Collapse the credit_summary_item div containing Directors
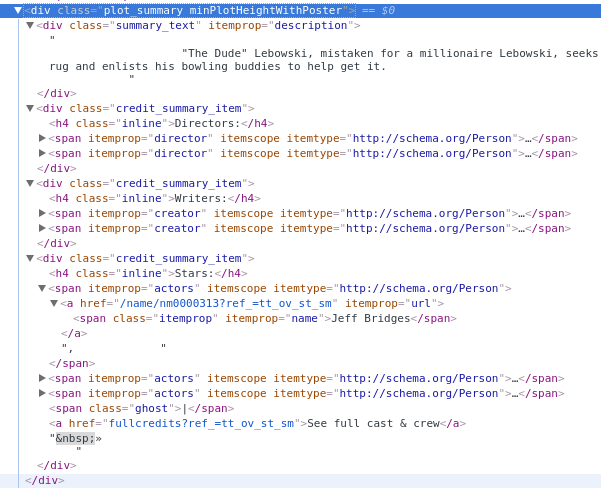The image size is (601, 489). pos(30,108)
